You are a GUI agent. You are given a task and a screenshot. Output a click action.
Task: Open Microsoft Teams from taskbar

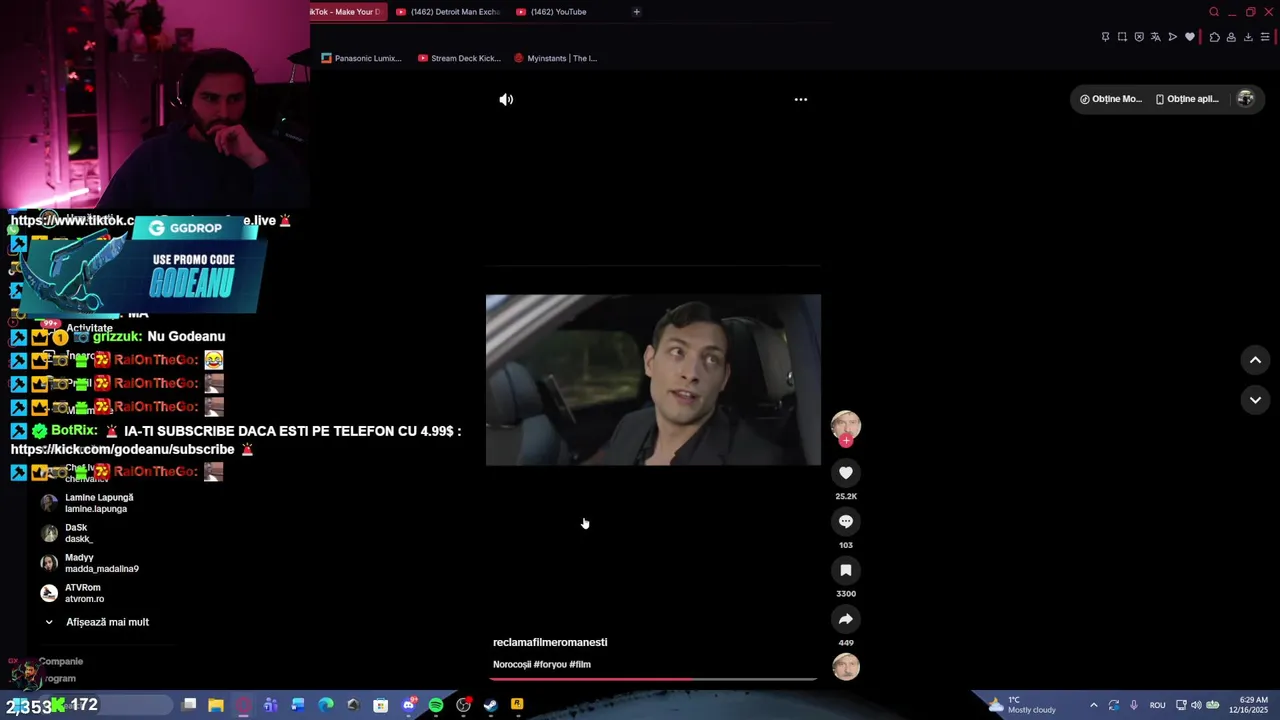[x=271, y=705]
